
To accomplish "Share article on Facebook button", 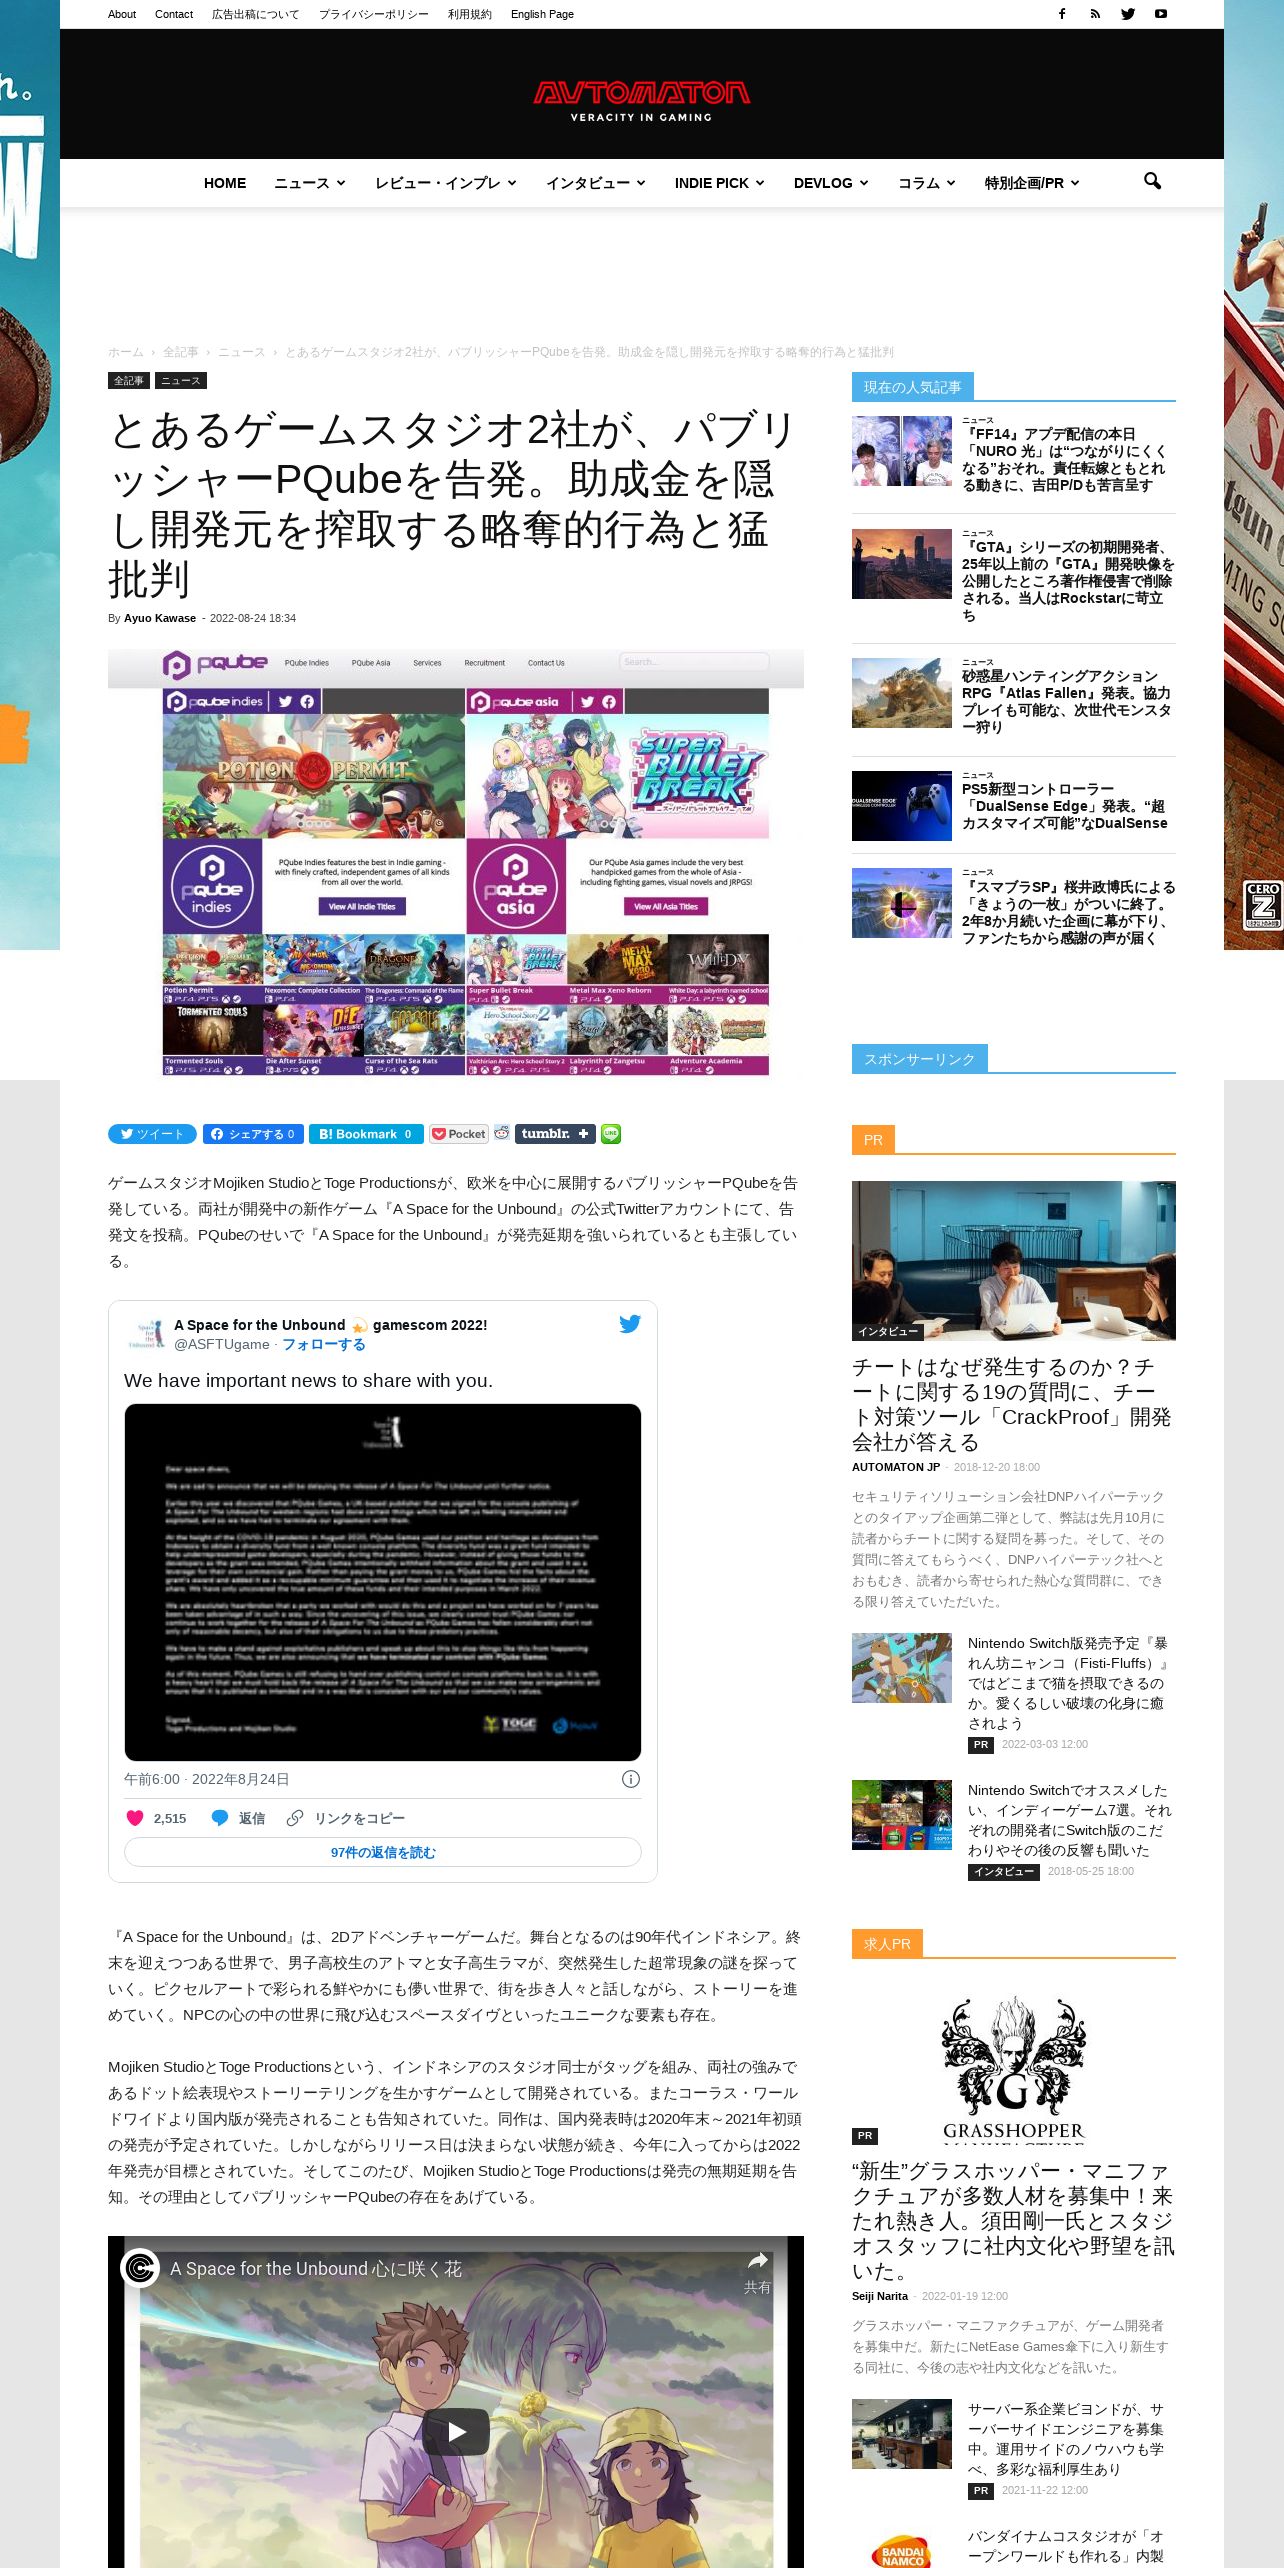I will coord(253,1134).
